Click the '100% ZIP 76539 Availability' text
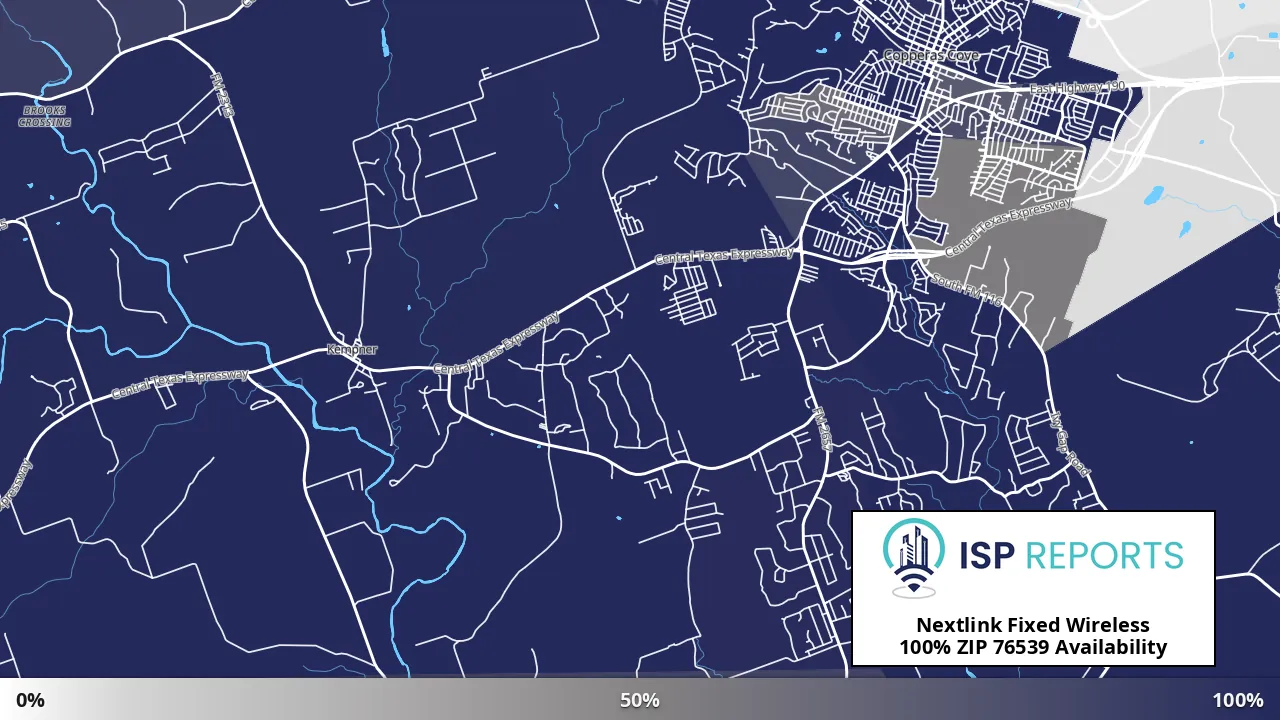The image size is (1280, 720). (1033, 647)
